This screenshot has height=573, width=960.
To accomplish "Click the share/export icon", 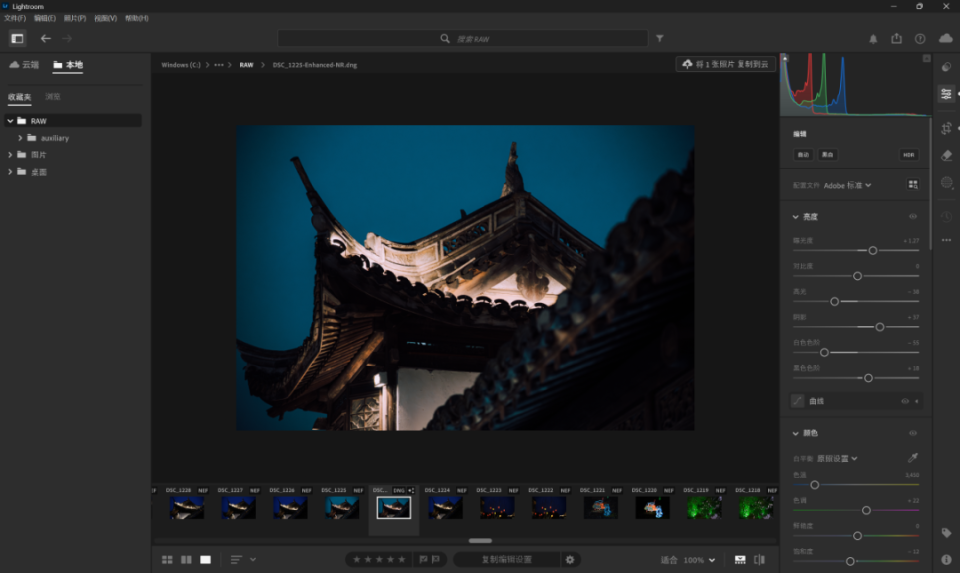I will [896, 38].
